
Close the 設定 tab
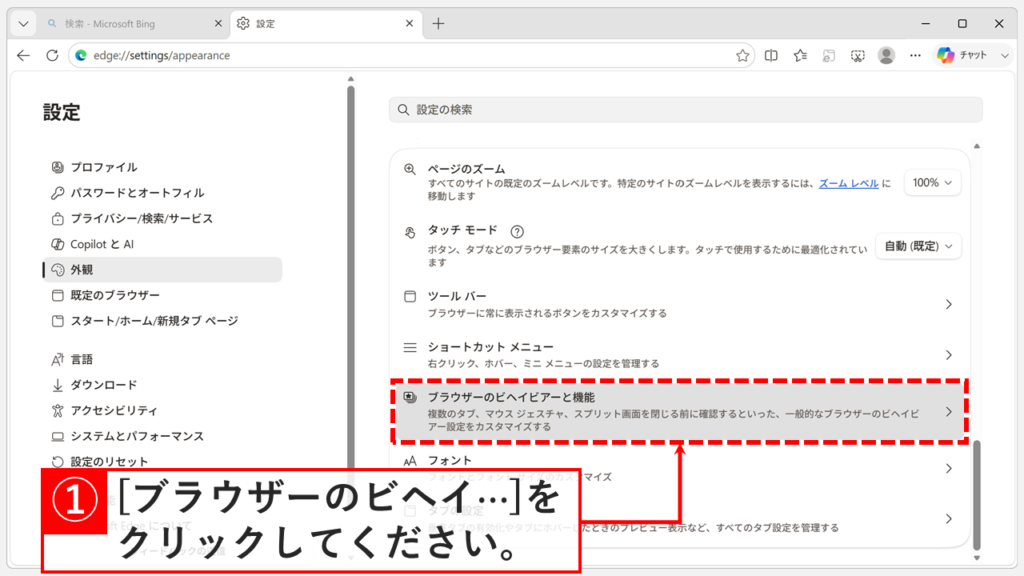point(409,24)
